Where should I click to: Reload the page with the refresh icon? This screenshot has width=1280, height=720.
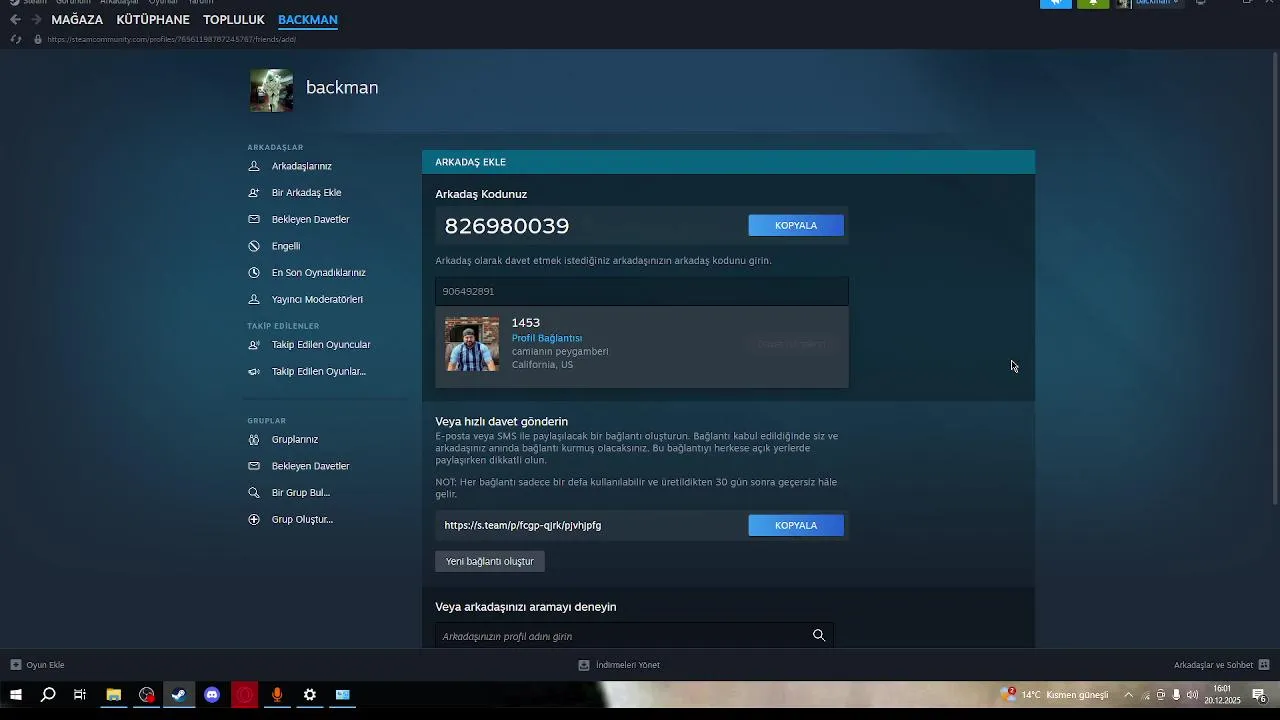click(15, 39)
